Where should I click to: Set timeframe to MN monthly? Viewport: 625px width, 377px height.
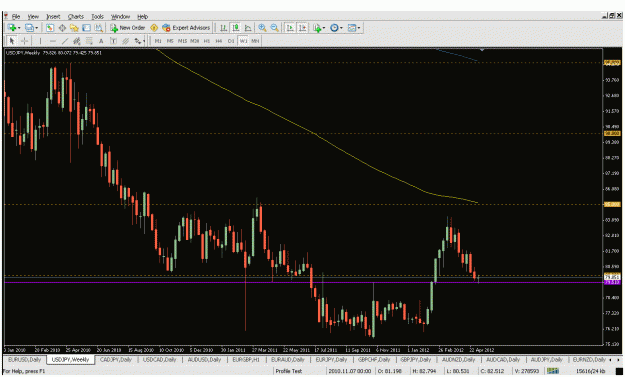click(255, 41)
